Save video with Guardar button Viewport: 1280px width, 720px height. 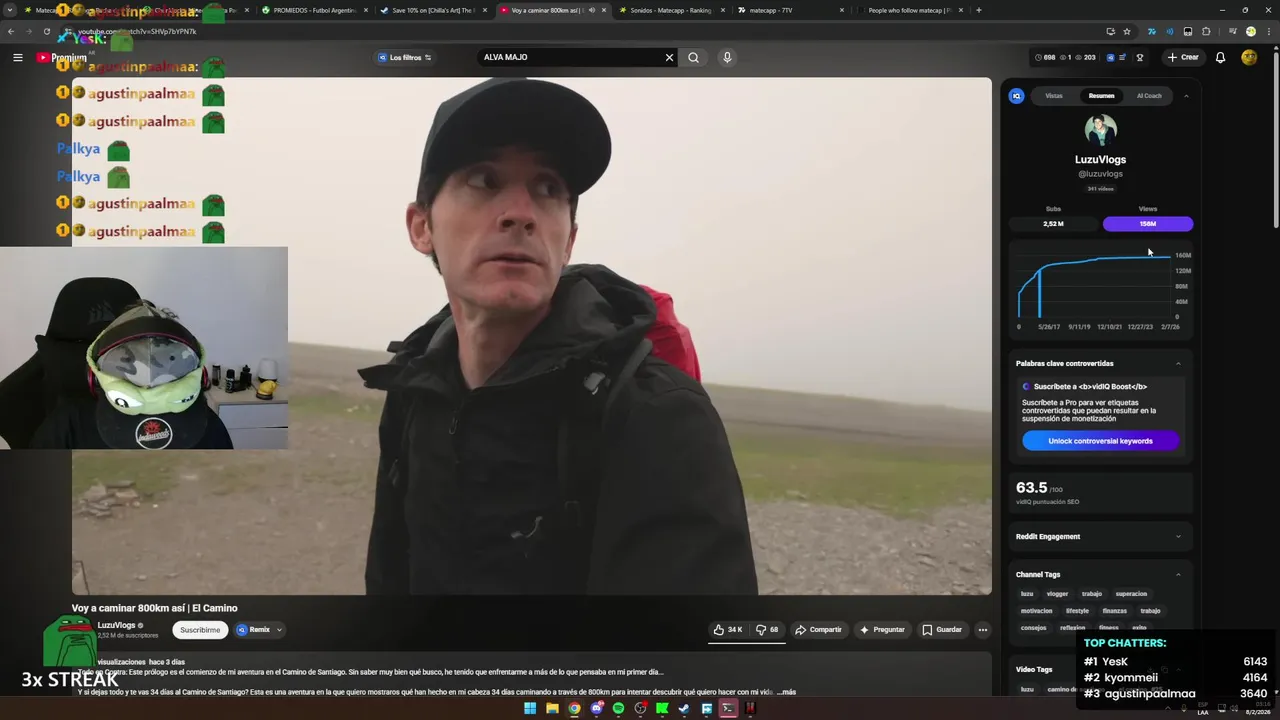pos(942,630)
